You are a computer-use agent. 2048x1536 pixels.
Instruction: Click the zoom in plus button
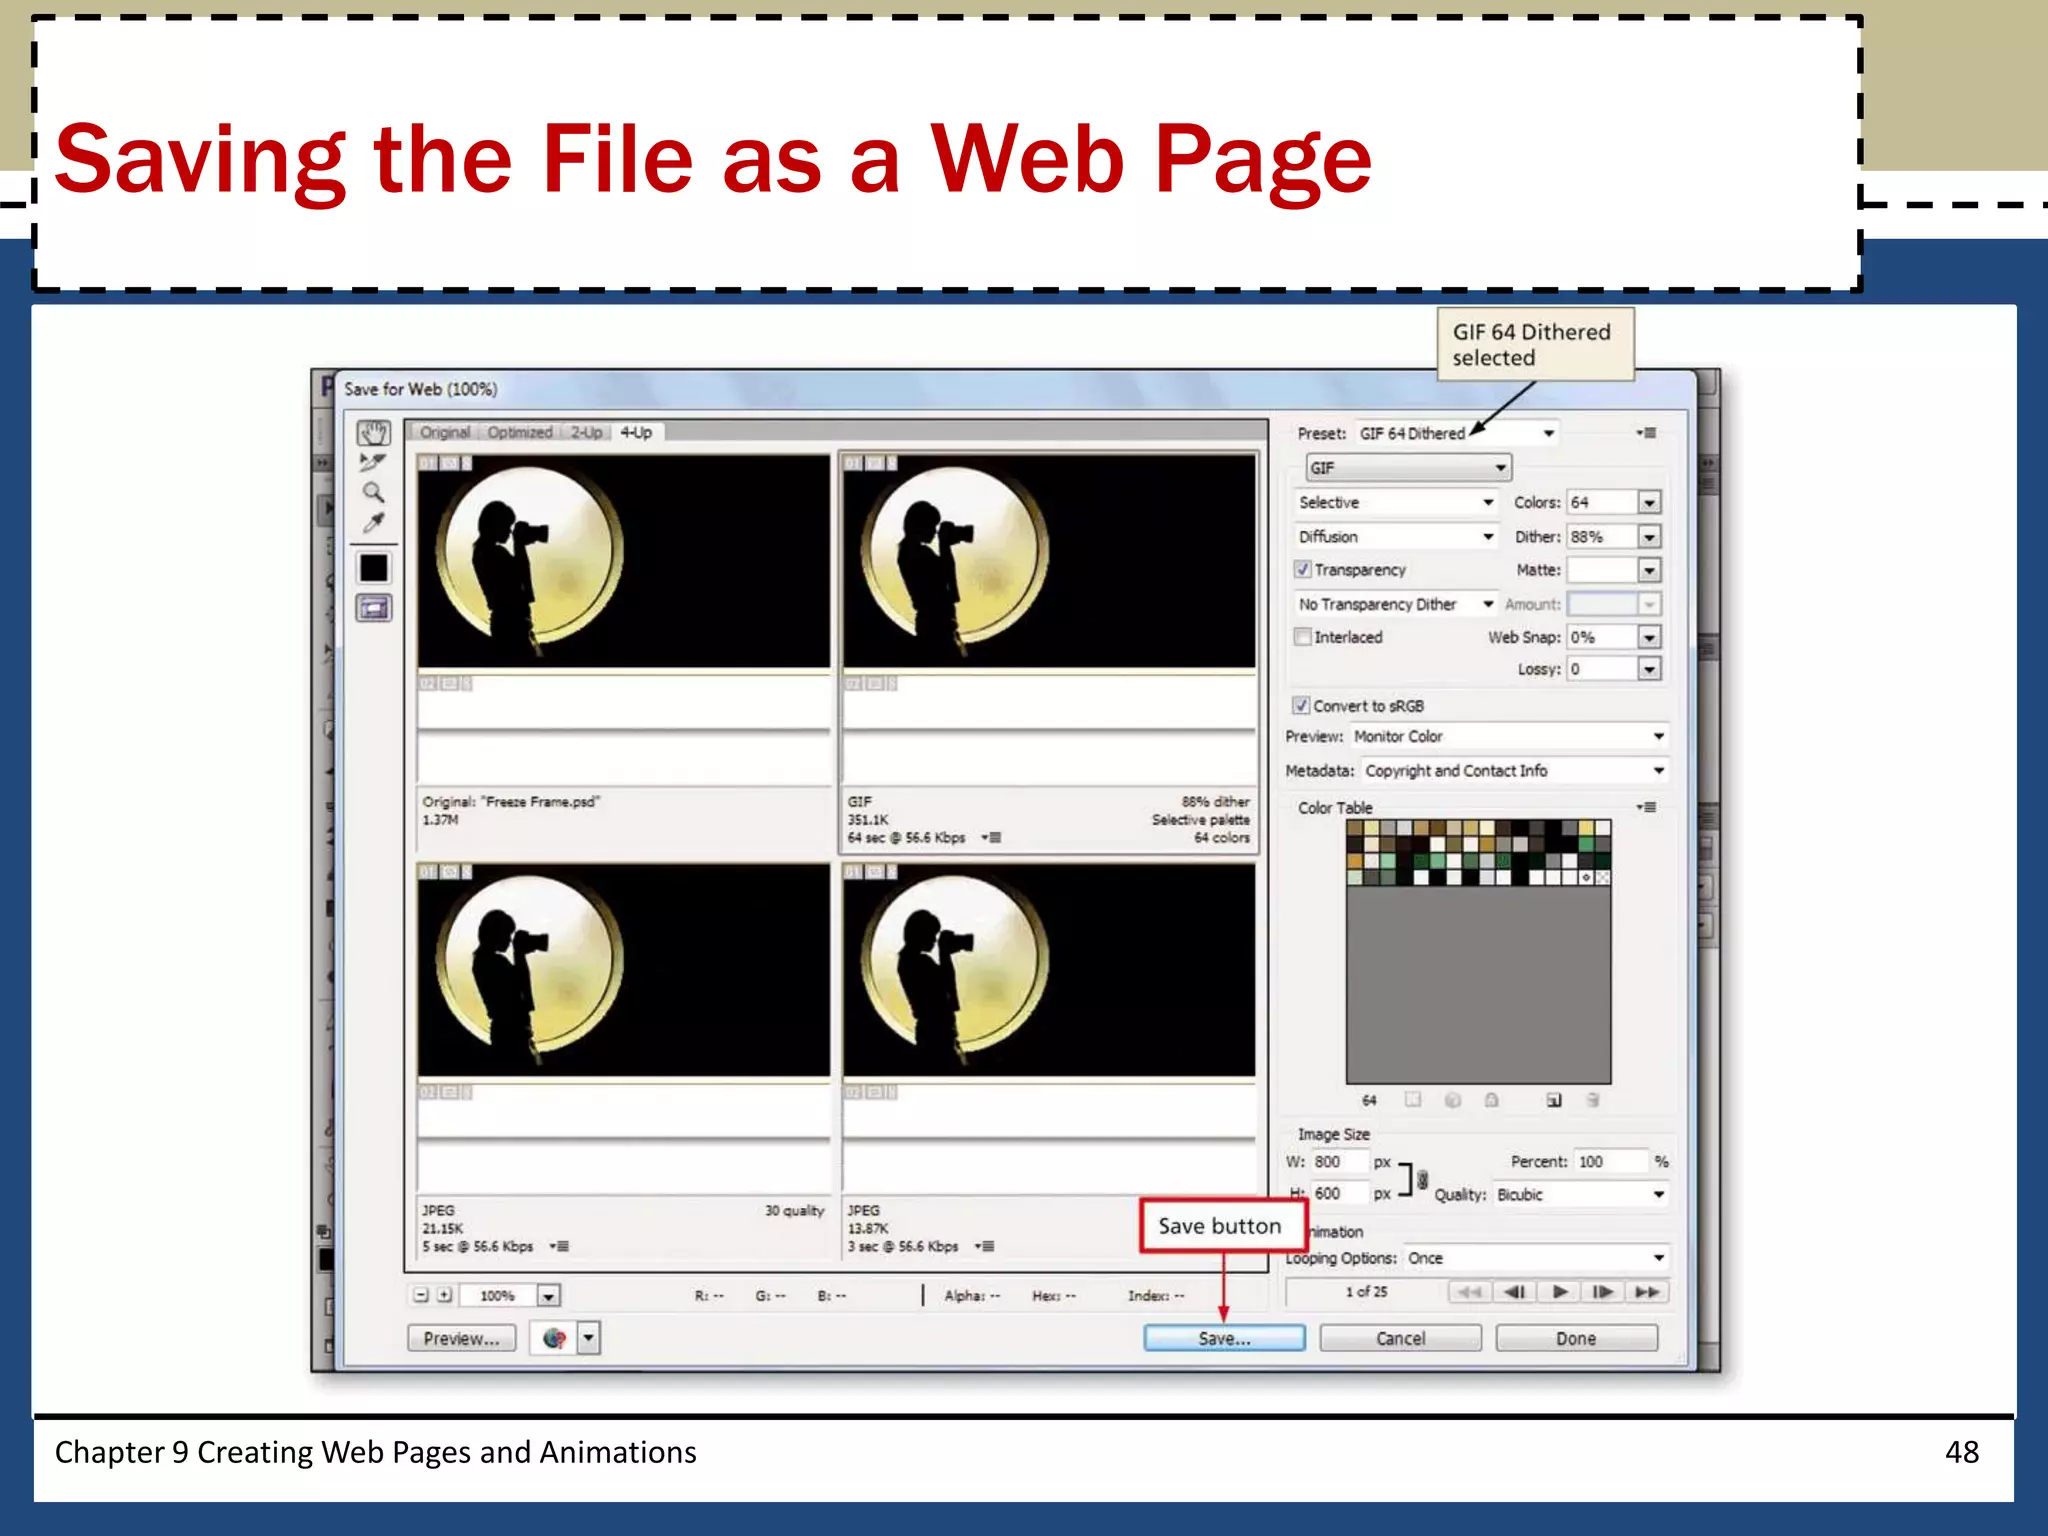tap(445, 1295)
